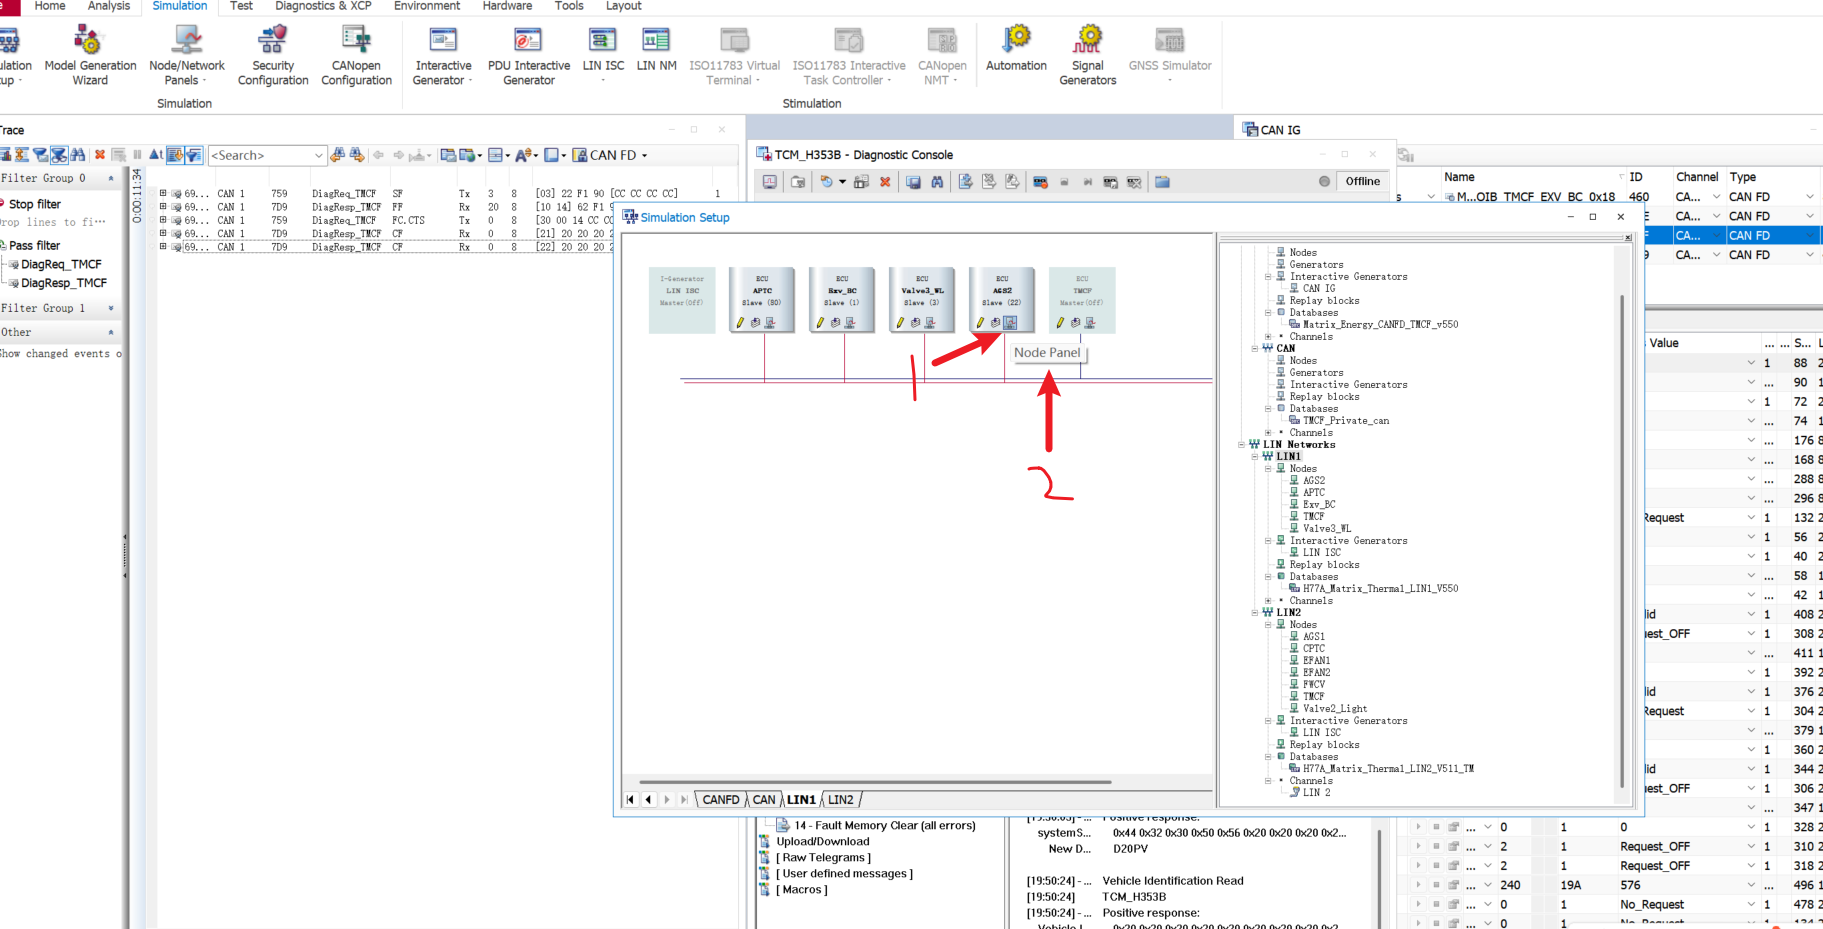Launch the Automation tool from ribbon
Viewport: 1823px width, 929px height.
click(x=1016, y=48)
